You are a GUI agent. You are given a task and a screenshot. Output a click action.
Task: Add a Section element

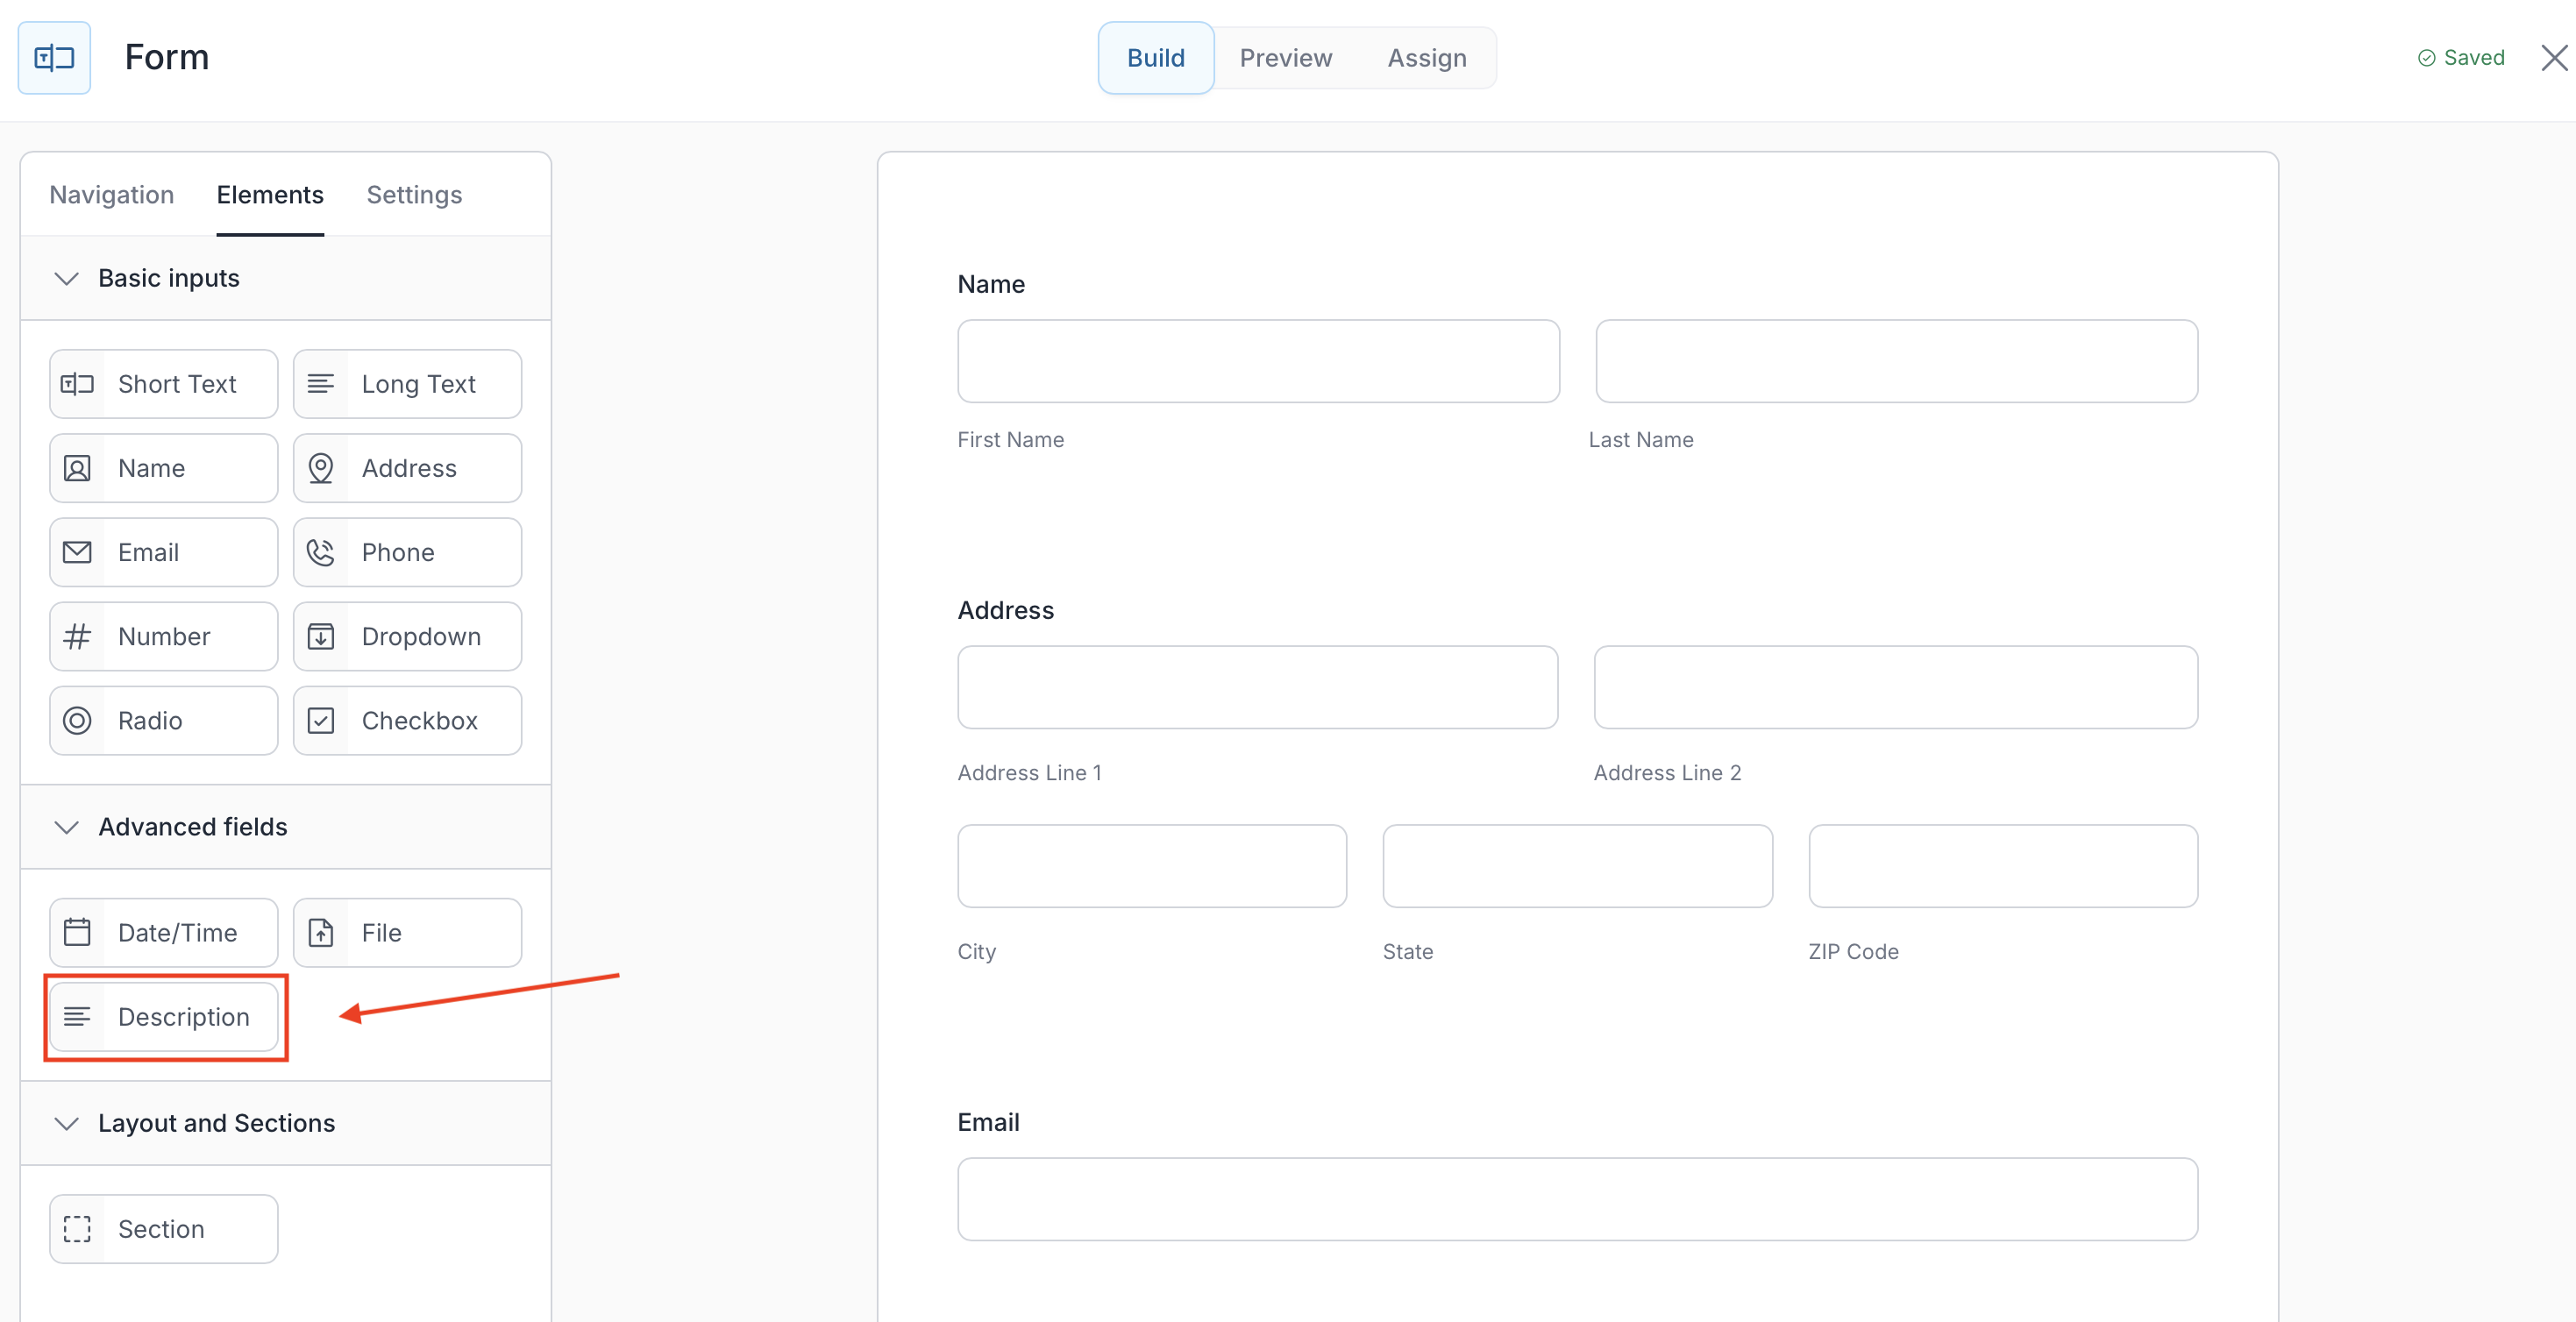164,1228
